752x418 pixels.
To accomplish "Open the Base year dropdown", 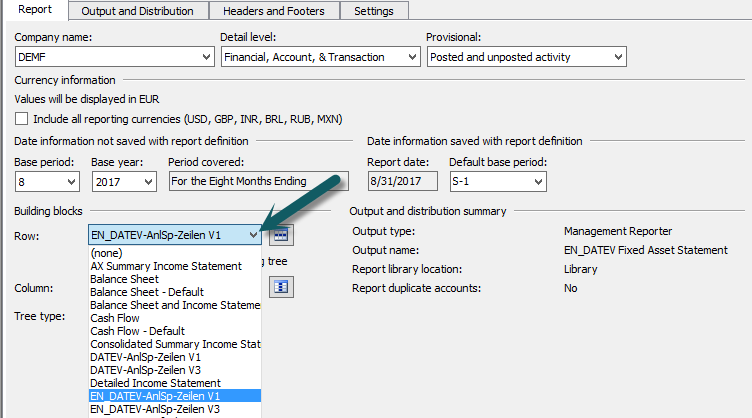I will (x=148, y=182).
